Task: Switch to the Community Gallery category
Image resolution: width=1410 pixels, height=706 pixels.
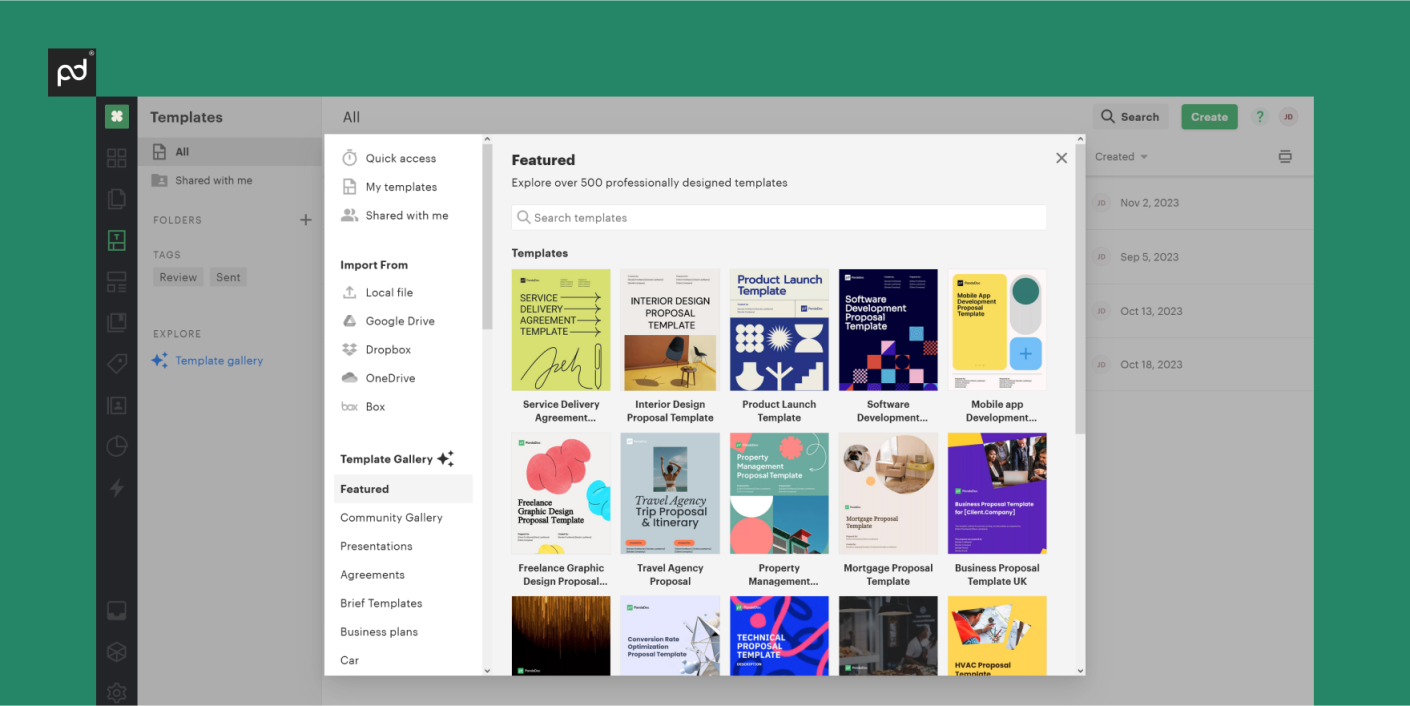Action: 391,517
